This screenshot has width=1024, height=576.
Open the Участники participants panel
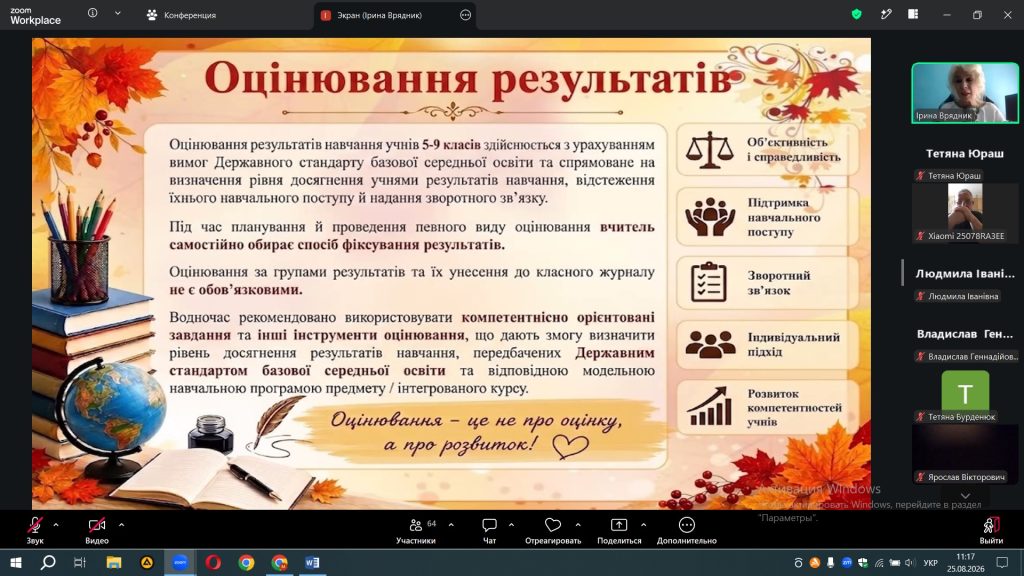coord(416,530)
